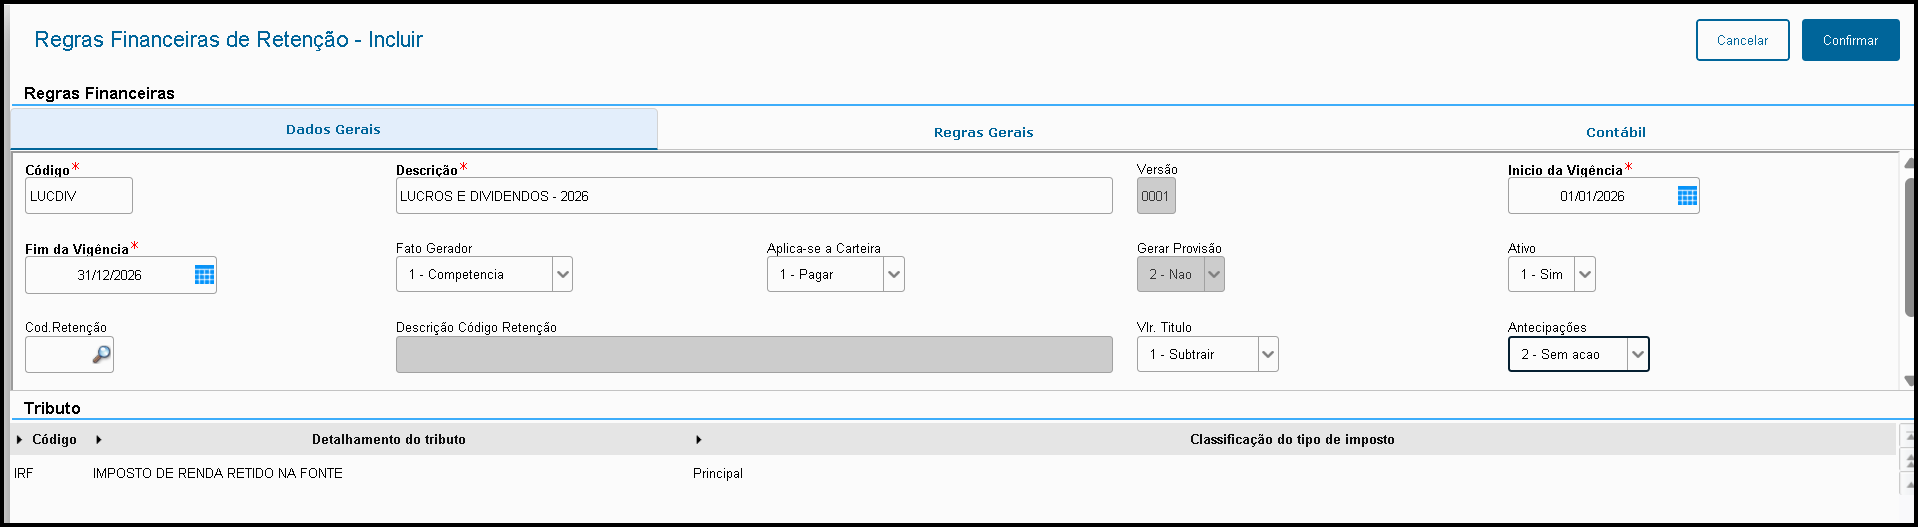This screenshot has height=527, width=1918.
Task: Select the Dados Gerais tab
Action: (x=333, y=129)
